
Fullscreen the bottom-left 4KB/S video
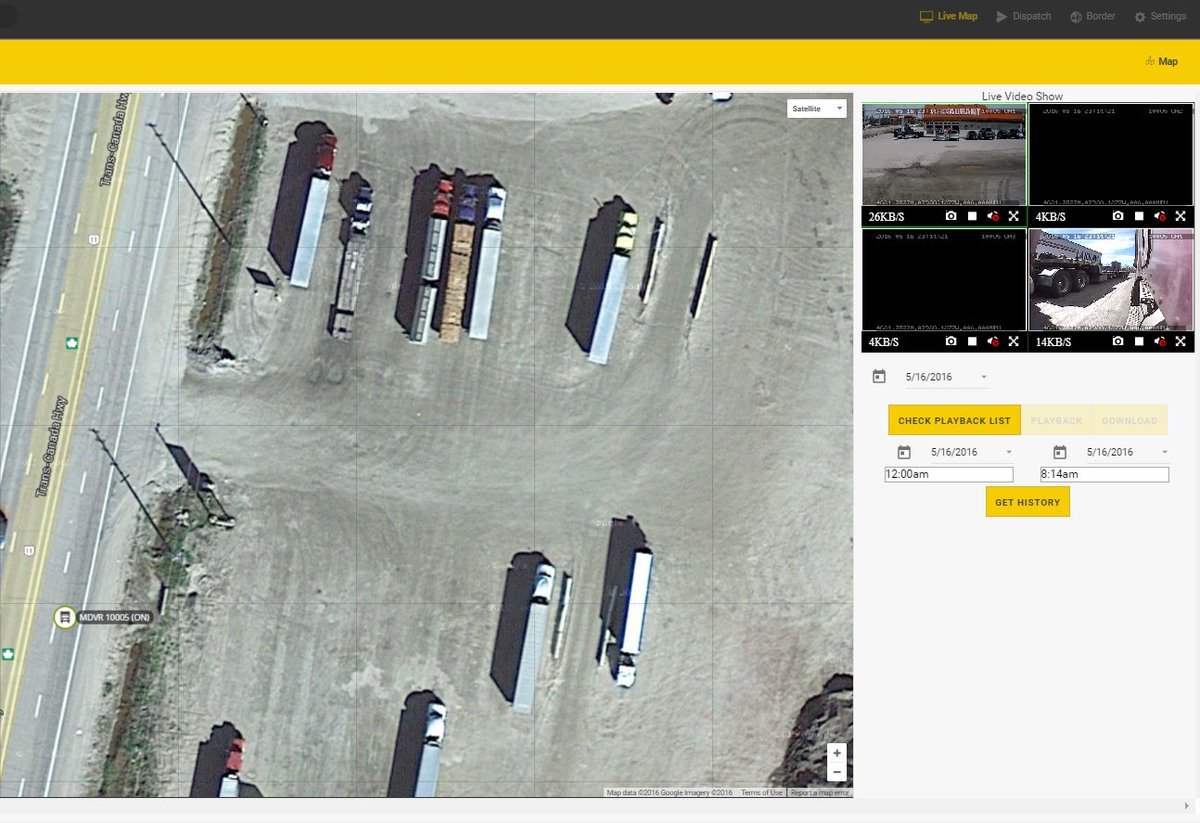(x=1014, y=342)
